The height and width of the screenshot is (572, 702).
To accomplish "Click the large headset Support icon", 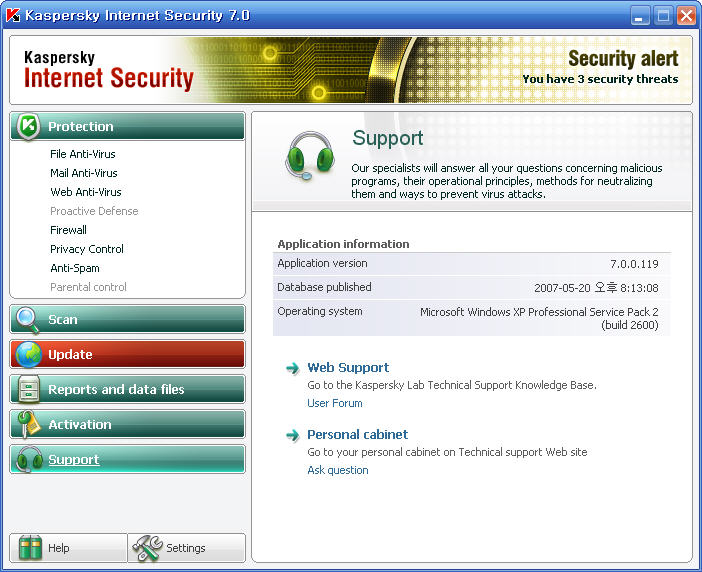I will click(310, 156).
